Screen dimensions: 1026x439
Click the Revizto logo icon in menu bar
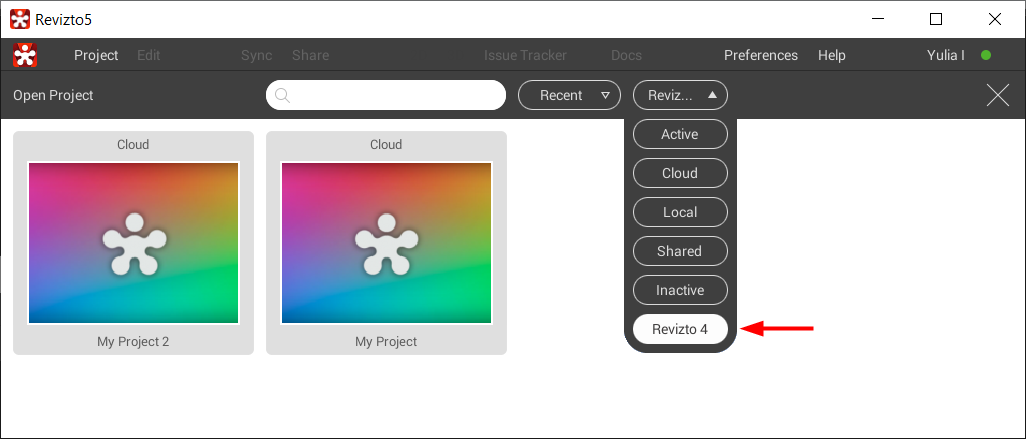click(25, 55)
